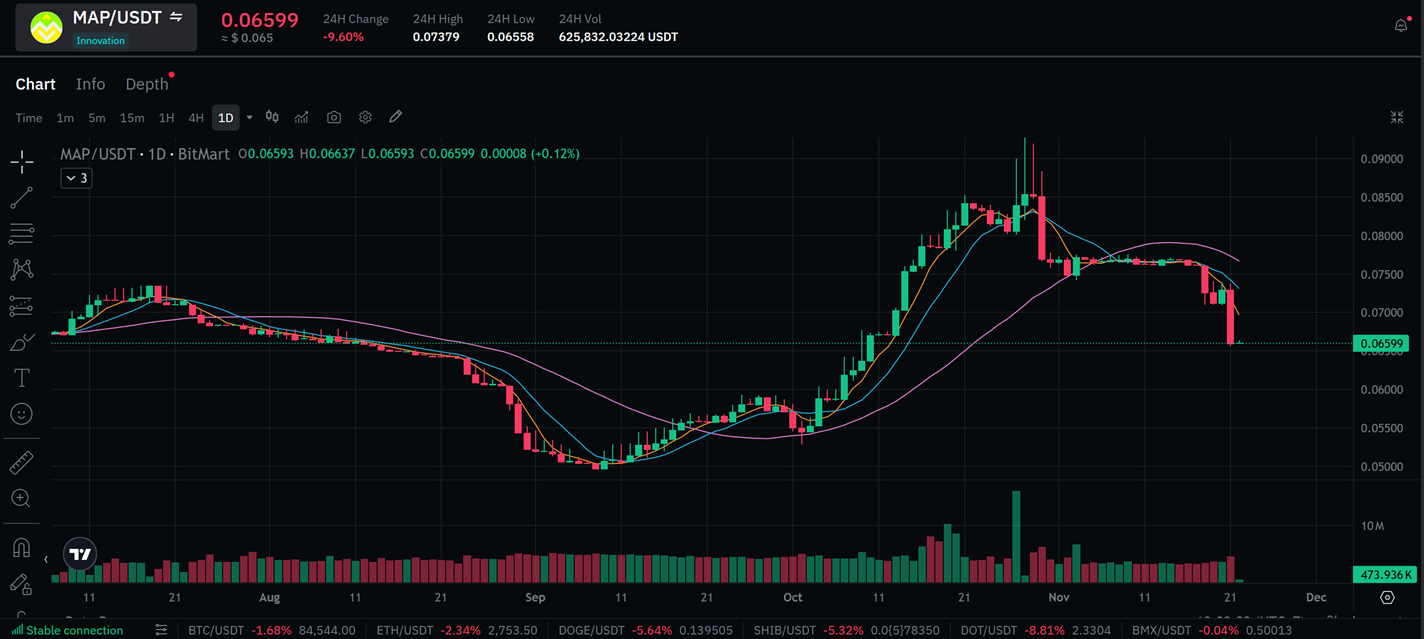1424x639 pixels.
Task: Take a chart snapshot with camera icon
Action: 334,118
